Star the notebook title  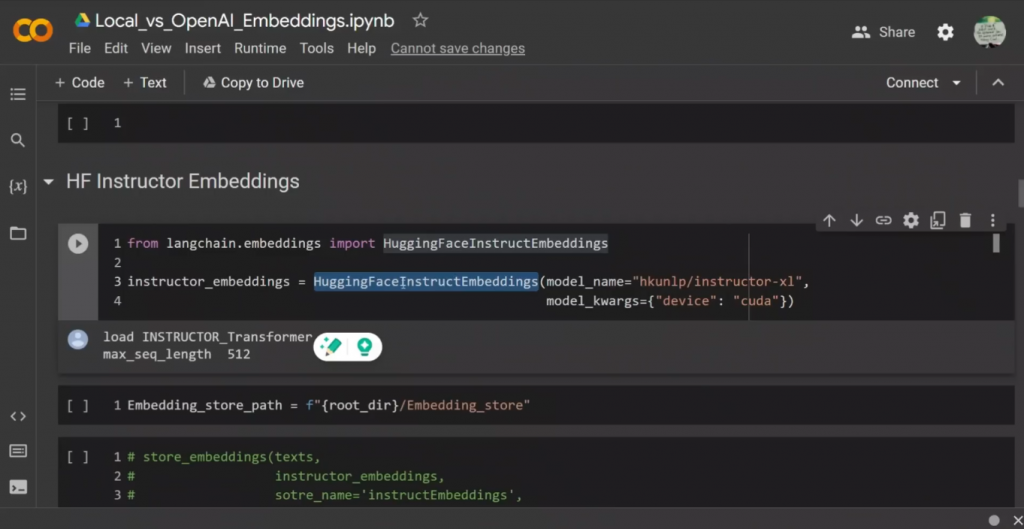pos(421,20)
